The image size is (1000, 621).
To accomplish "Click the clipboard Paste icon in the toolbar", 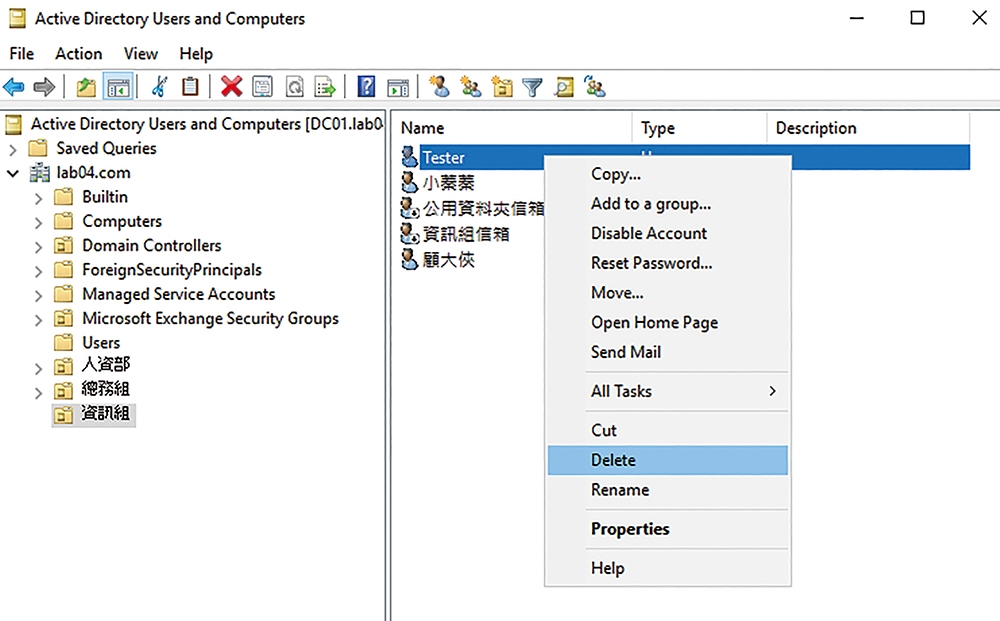I will (x=190, y=87).
